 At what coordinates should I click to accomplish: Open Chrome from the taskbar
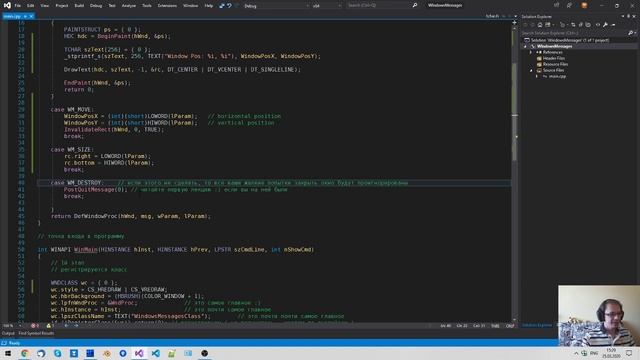tap(24, 353)
